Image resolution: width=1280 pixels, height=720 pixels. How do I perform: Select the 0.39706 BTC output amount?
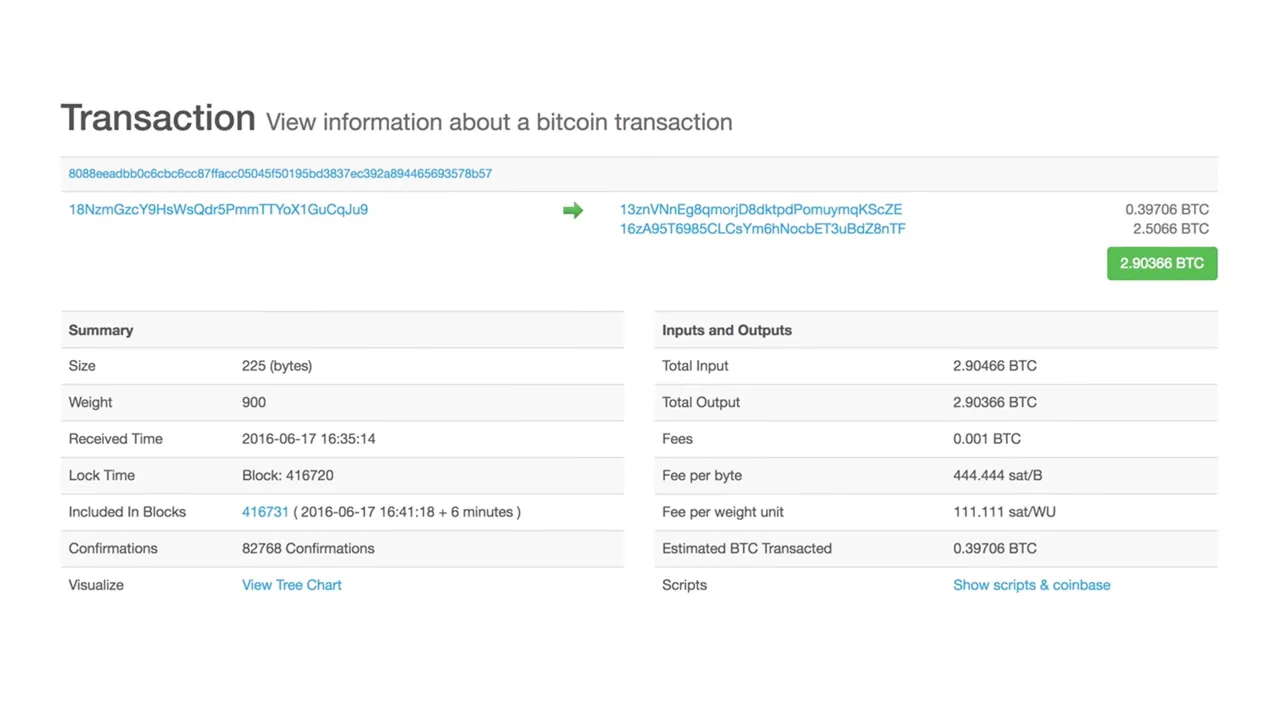click(1167, 210)
